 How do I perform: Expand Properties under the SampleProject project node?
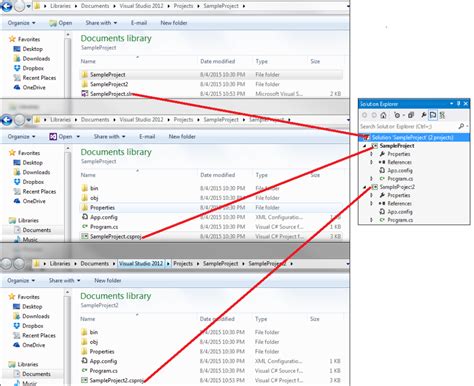[371, 154]
